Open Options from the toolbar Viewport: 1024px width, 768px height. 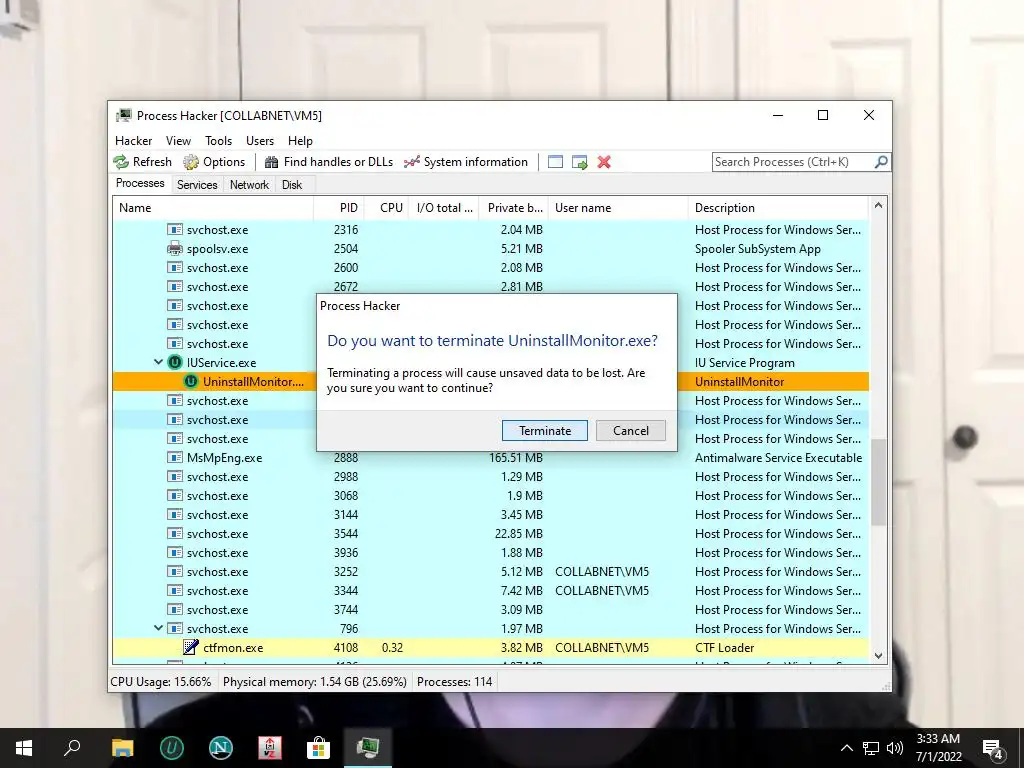(x=214, y=162)
